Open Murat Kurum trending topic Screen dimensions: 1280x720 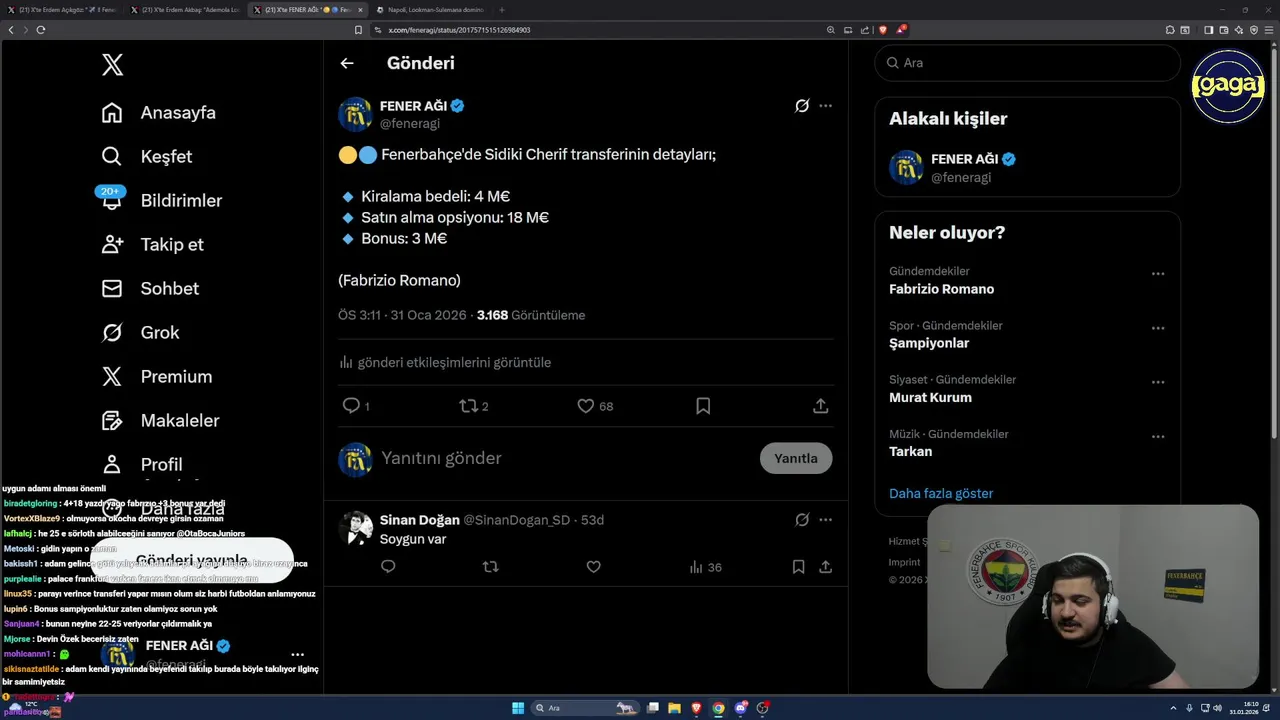point(930,397)
